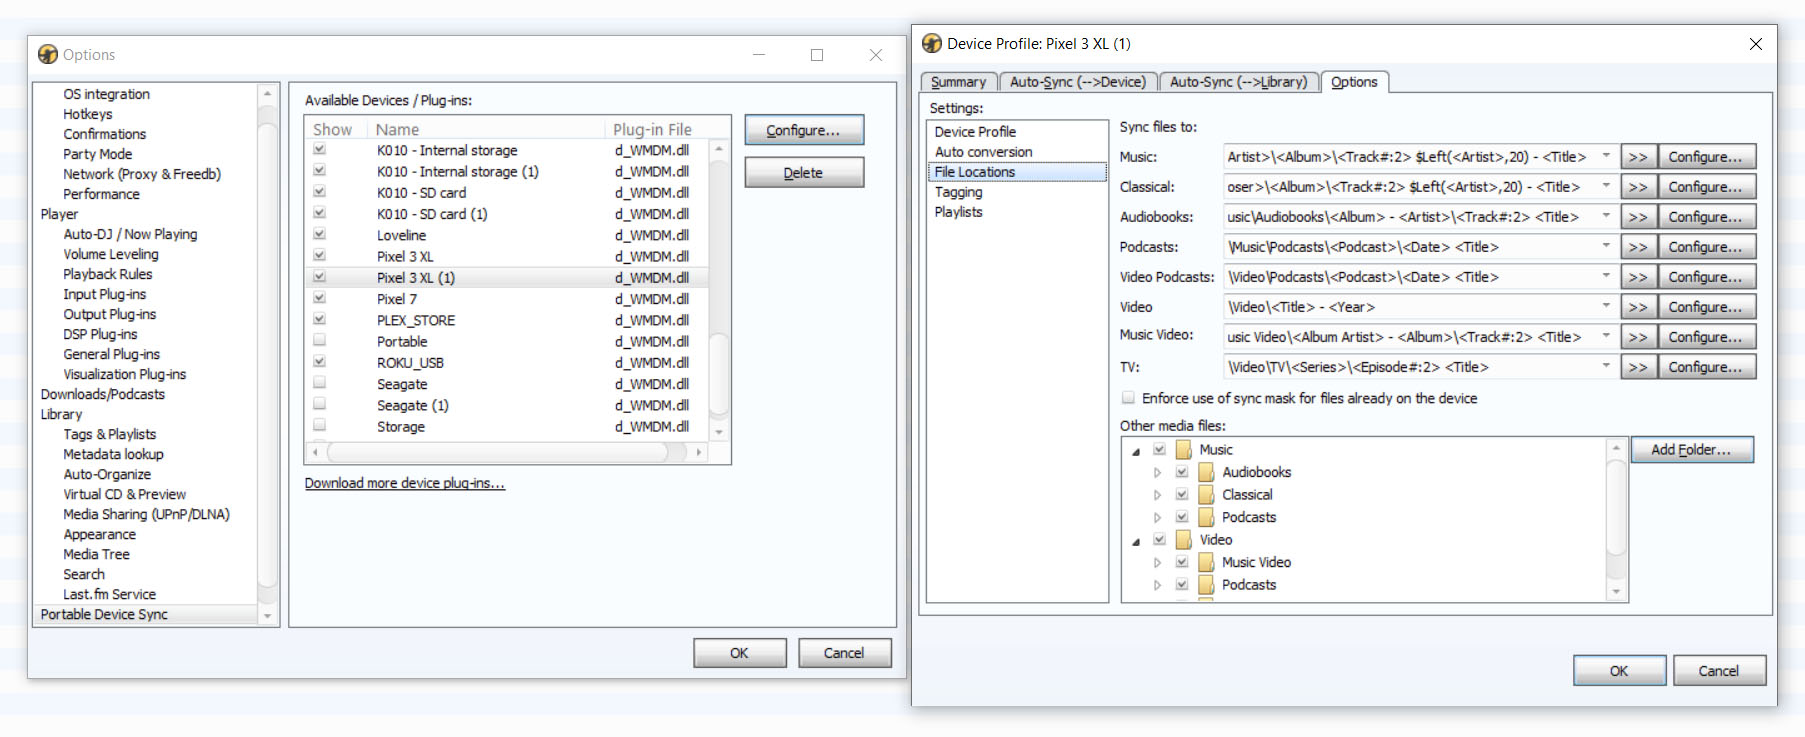Click the >> button on the Podcasts row
This screenshot has height=737, width=1805.
(x=1637, y=247)
